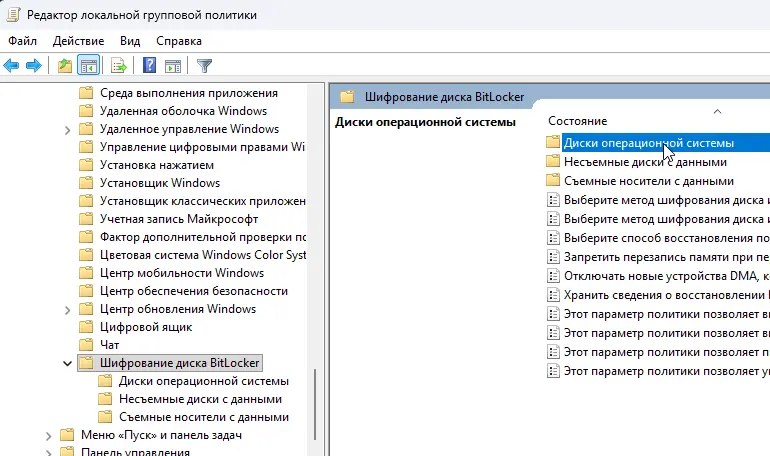The width and height of the screenshot is (770, 456).
Task: Open the Справка menu
Action: click(x=179, y=41)
